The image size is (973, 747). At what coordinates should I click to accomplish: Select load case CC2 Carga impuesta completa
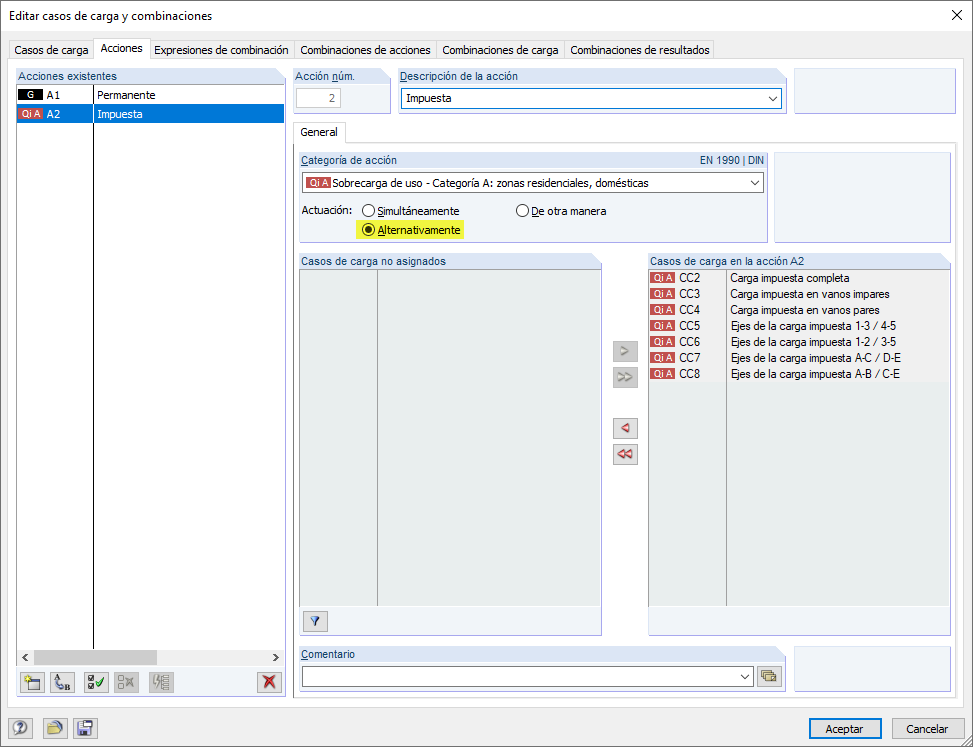coord(799,278)
